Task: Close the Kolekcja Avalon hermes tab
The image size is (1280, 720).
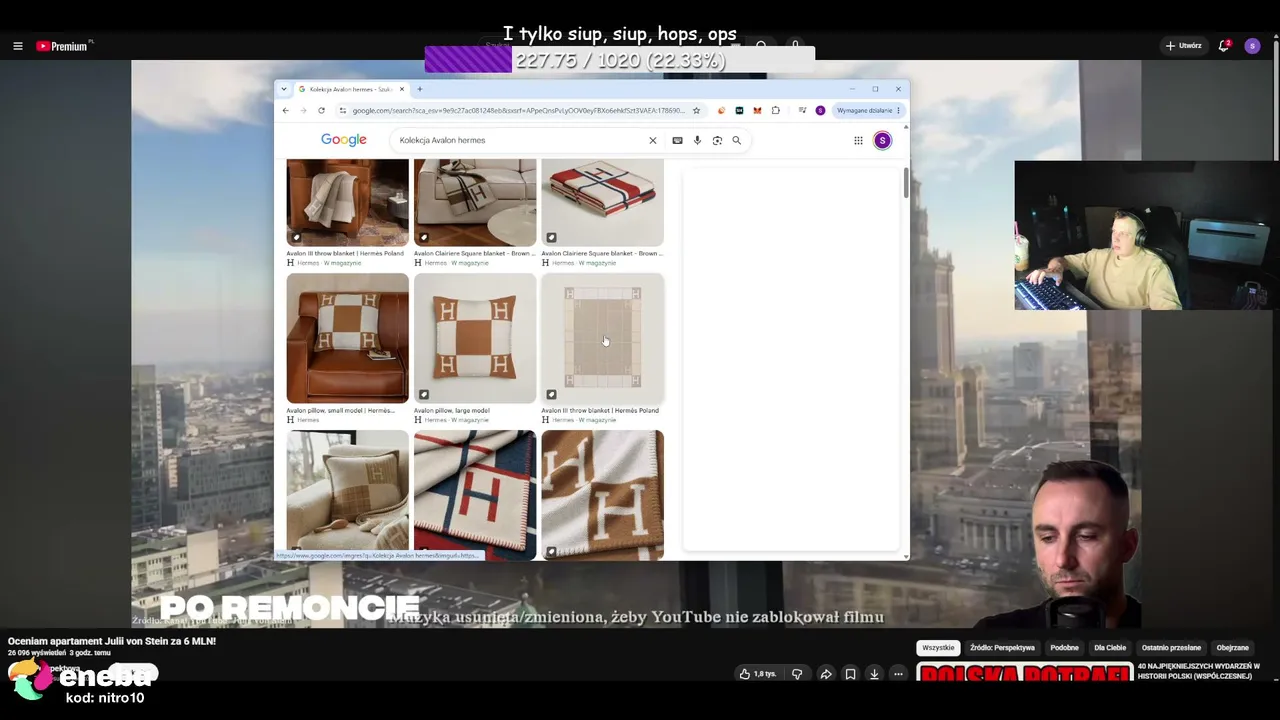Action: tap(402, 89)
